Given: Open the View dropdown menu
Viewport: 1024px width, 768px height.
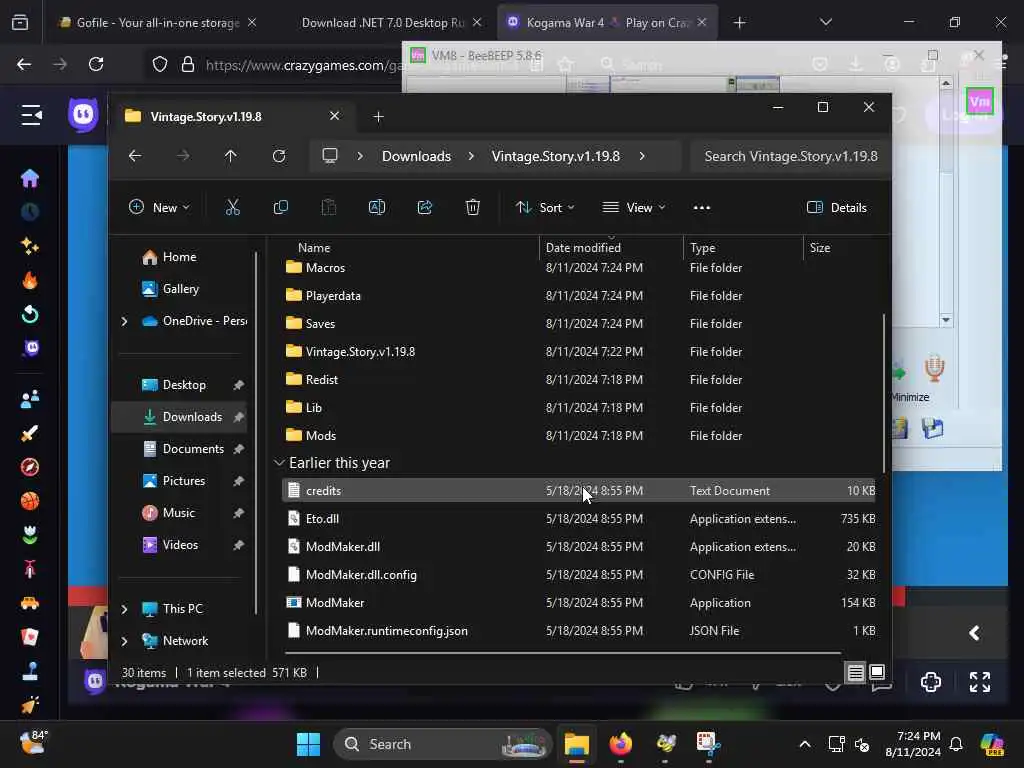Looking at the screenshot, I should (x=633, y=208).
